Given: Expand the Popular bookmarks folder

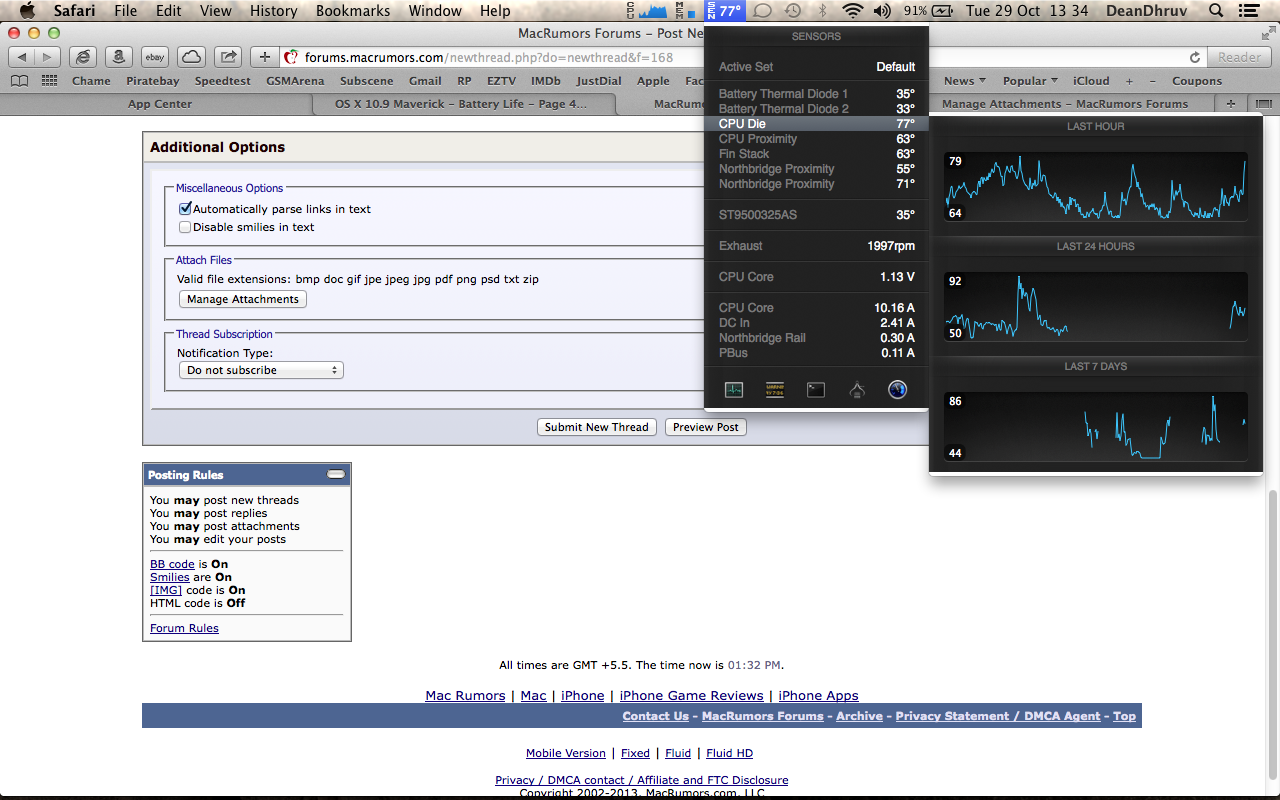Looking at the screenshot, I should (1029, 81).
